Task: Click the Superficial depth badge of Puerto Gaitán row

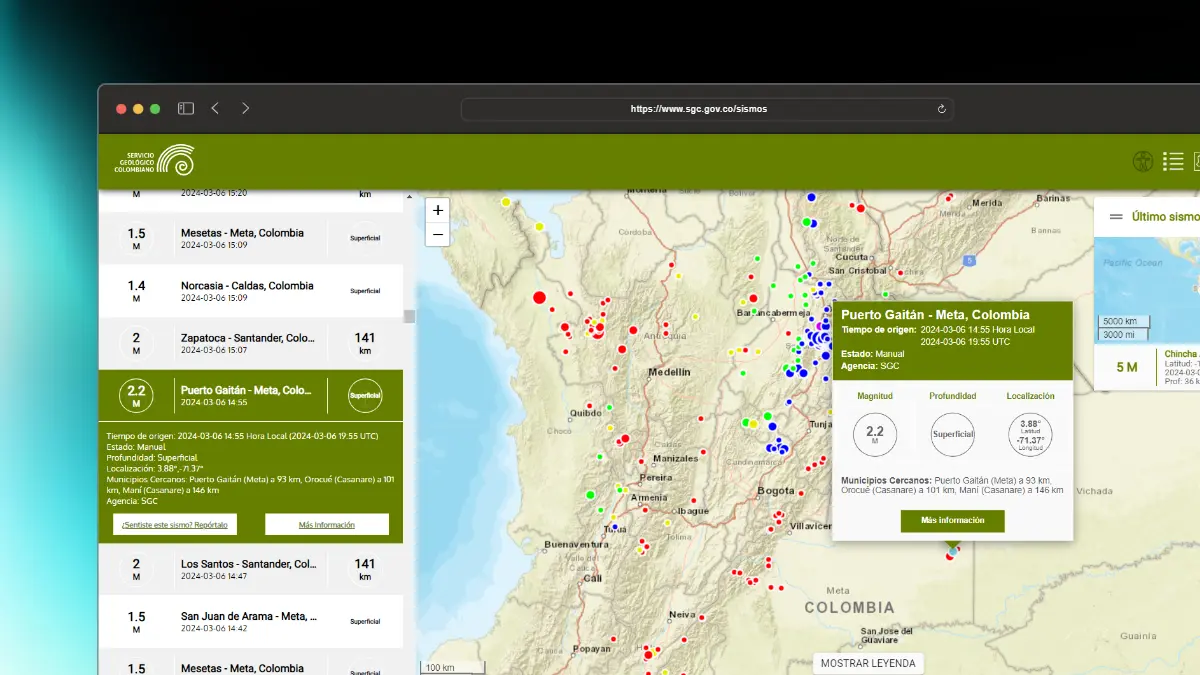Action: click(x=365, y=395)
